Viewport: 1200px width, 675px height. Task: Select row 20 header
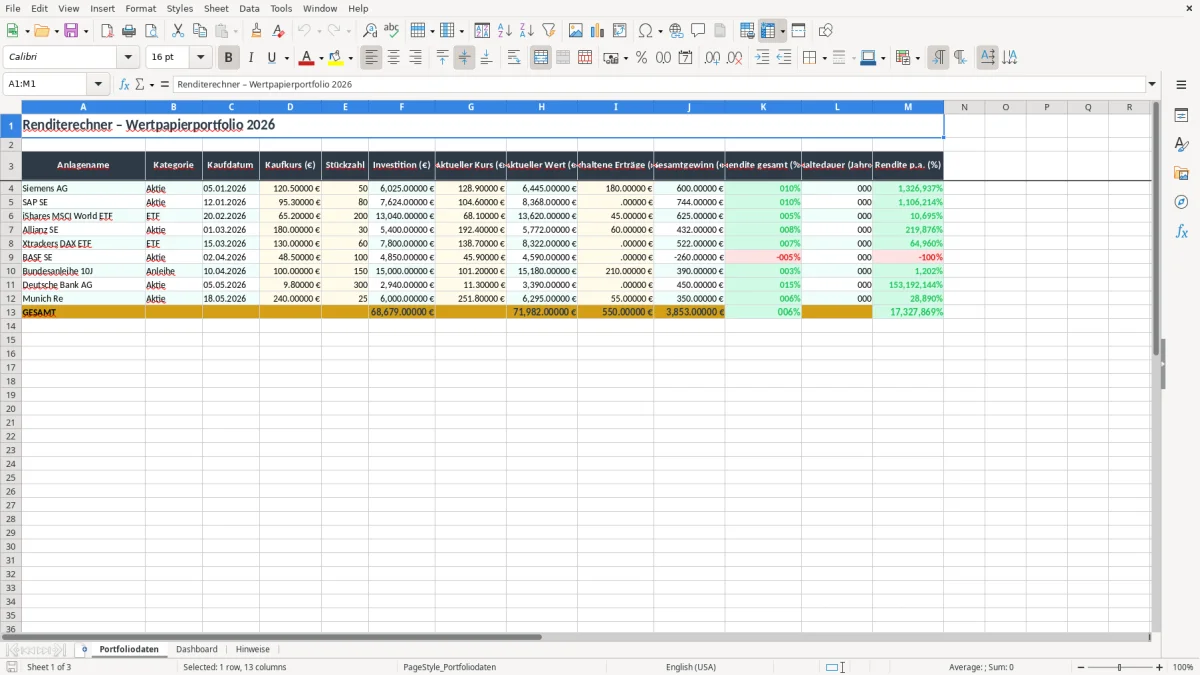[10, 409]
